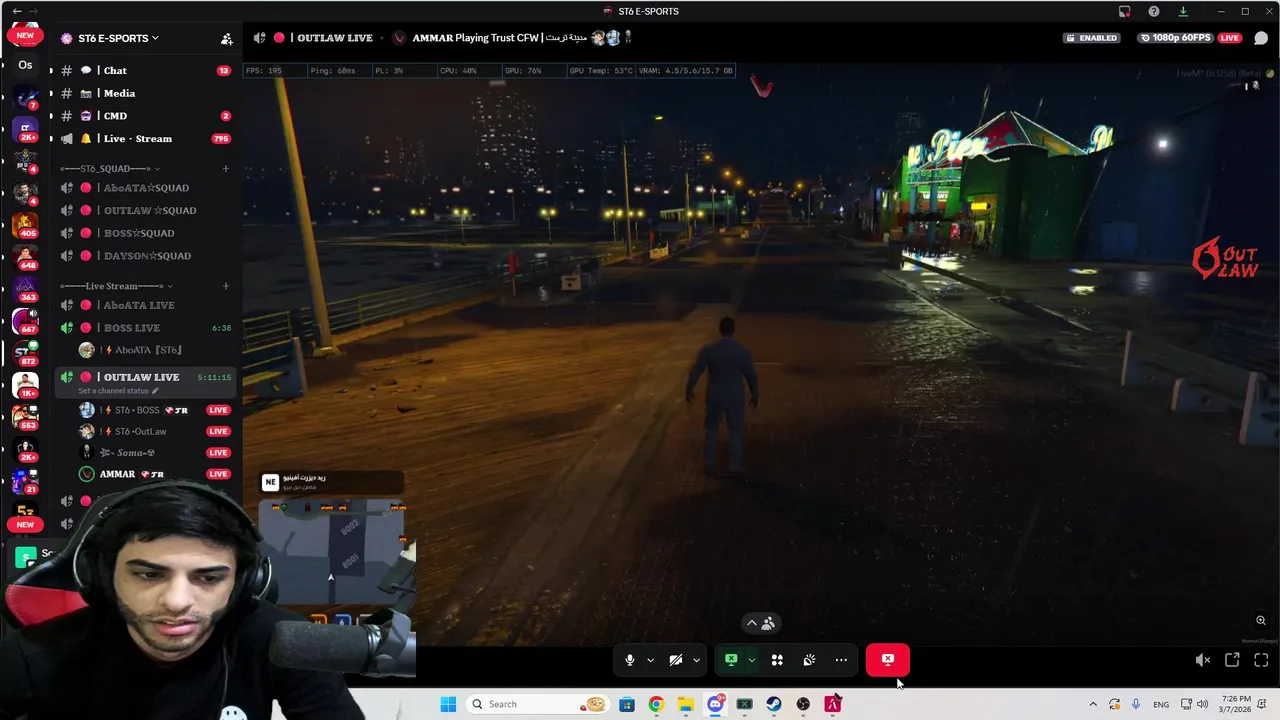The height and width of the screenshot is (720, 1280).
Task: Open server with 648 badge
Action: pos(25,256)
